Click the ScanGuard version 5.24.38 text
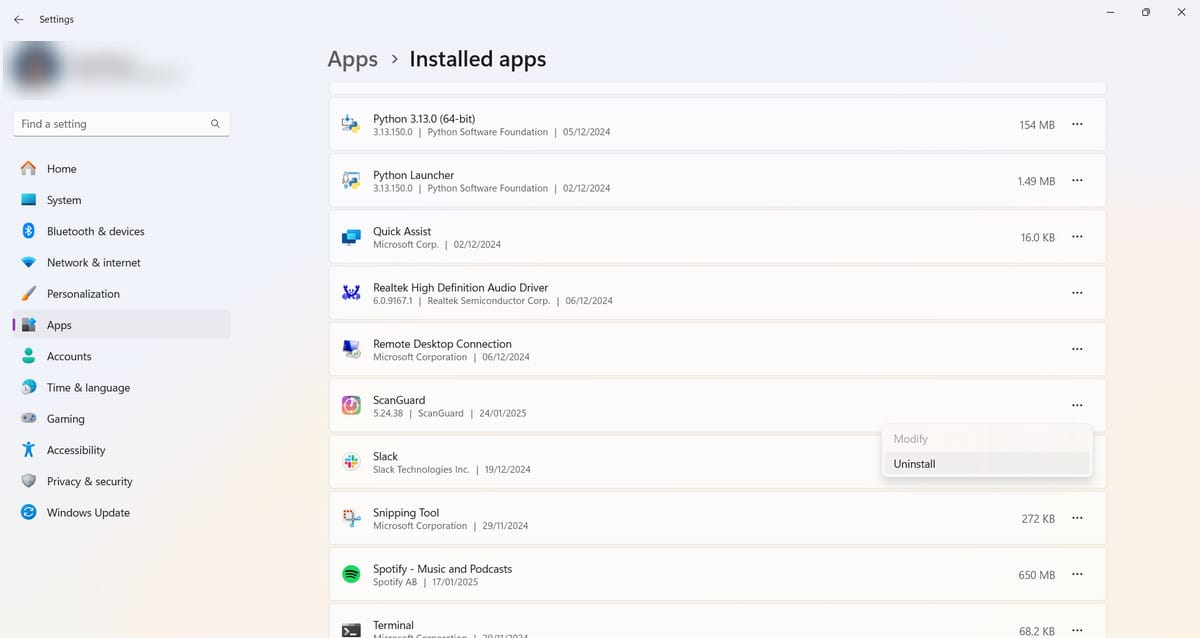 click(x=388, y=413)
